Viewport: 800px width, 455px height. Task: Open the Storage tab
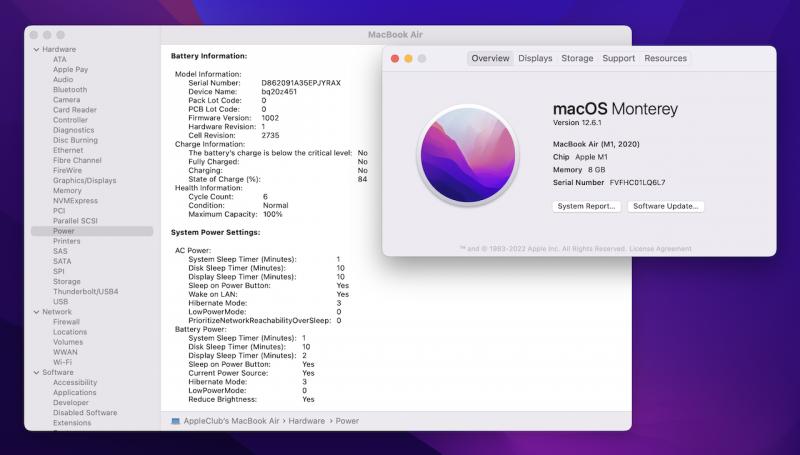(577, 58)
